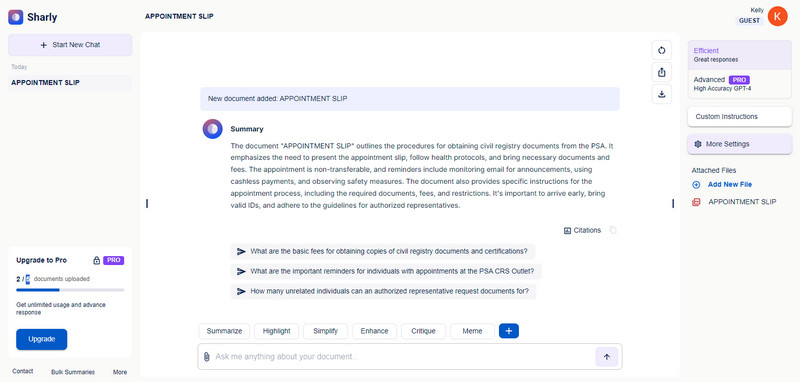
Task: Click the Today label in sidebar
Action: [19, 67]
